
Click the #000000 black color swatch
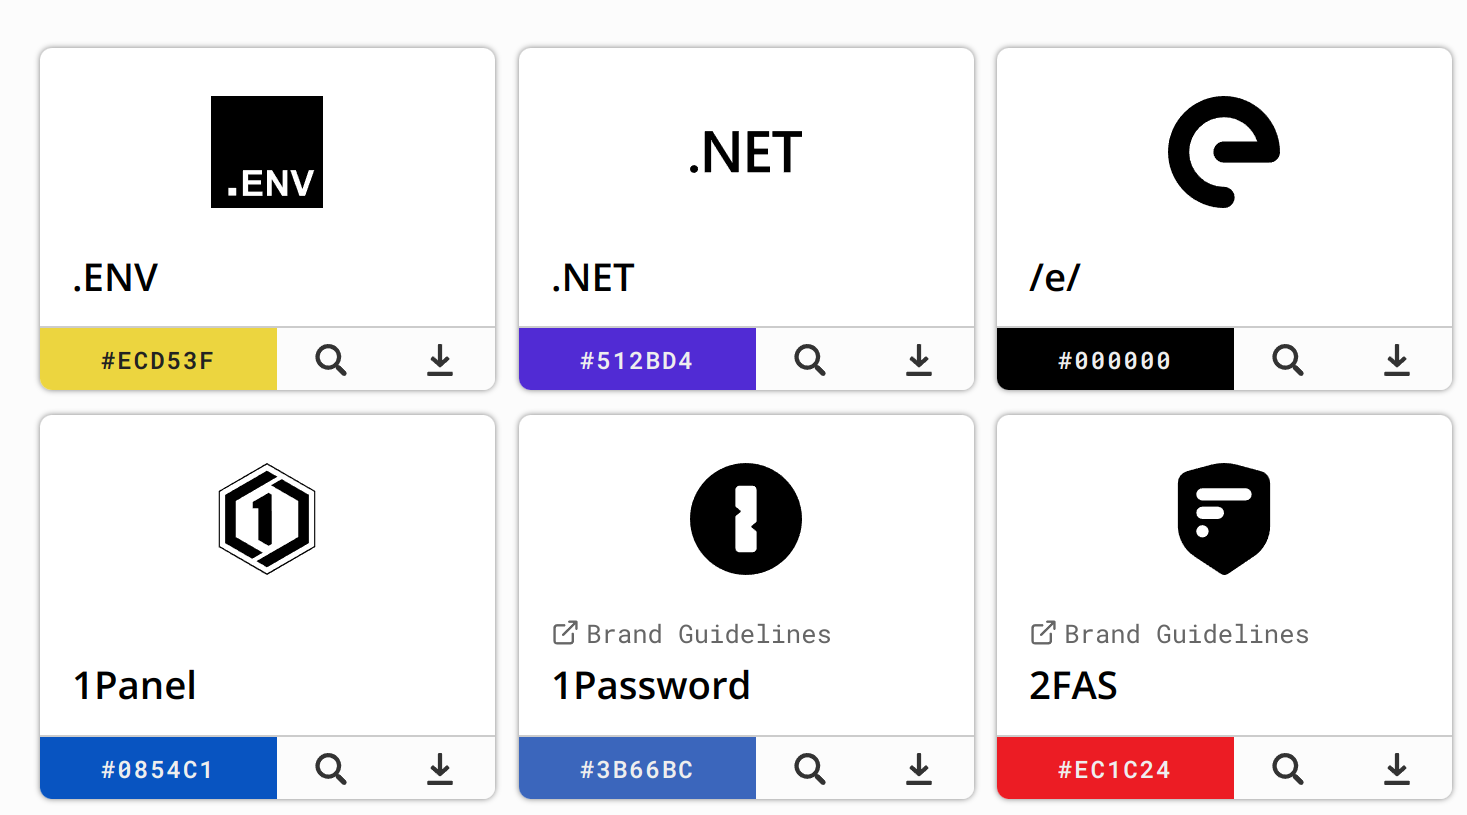pyautogui.click(x=1115, y=359)
